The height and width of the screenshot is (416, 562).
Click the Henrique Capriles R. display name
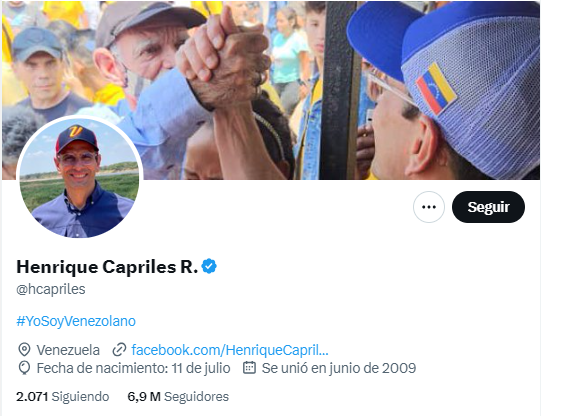tap(107, 267)
